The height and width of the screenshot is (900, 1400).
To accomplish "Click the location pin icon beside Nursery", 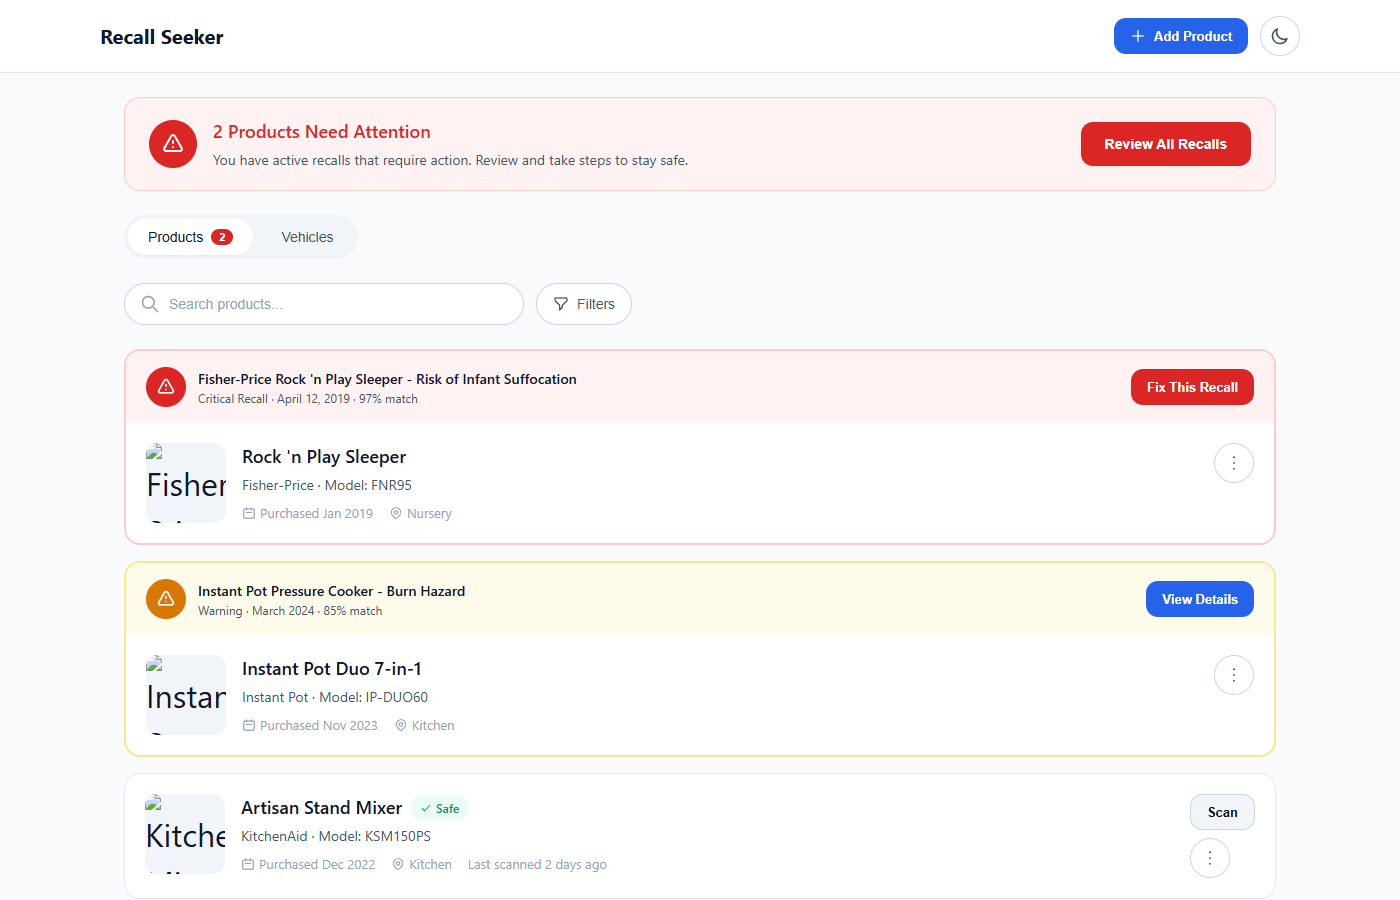I will tap(396, 514).
